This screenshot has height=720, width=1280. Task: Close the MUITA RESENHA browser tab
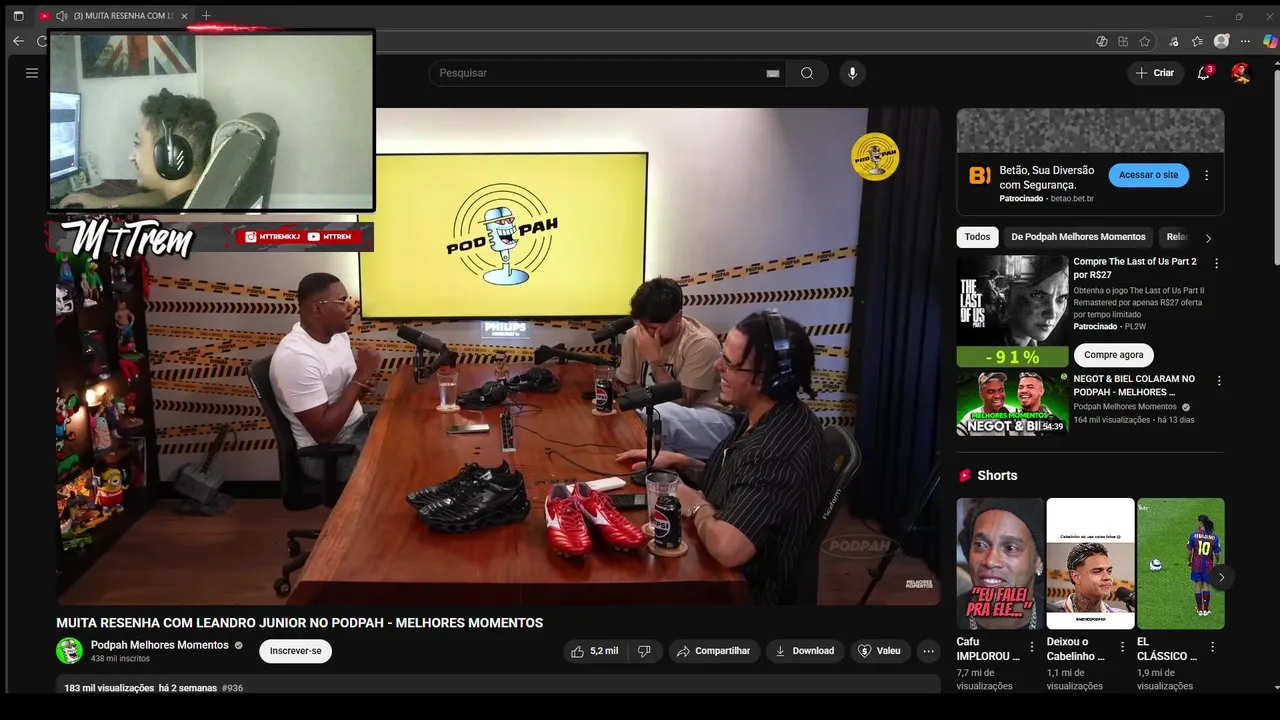[x=184, y=16]
